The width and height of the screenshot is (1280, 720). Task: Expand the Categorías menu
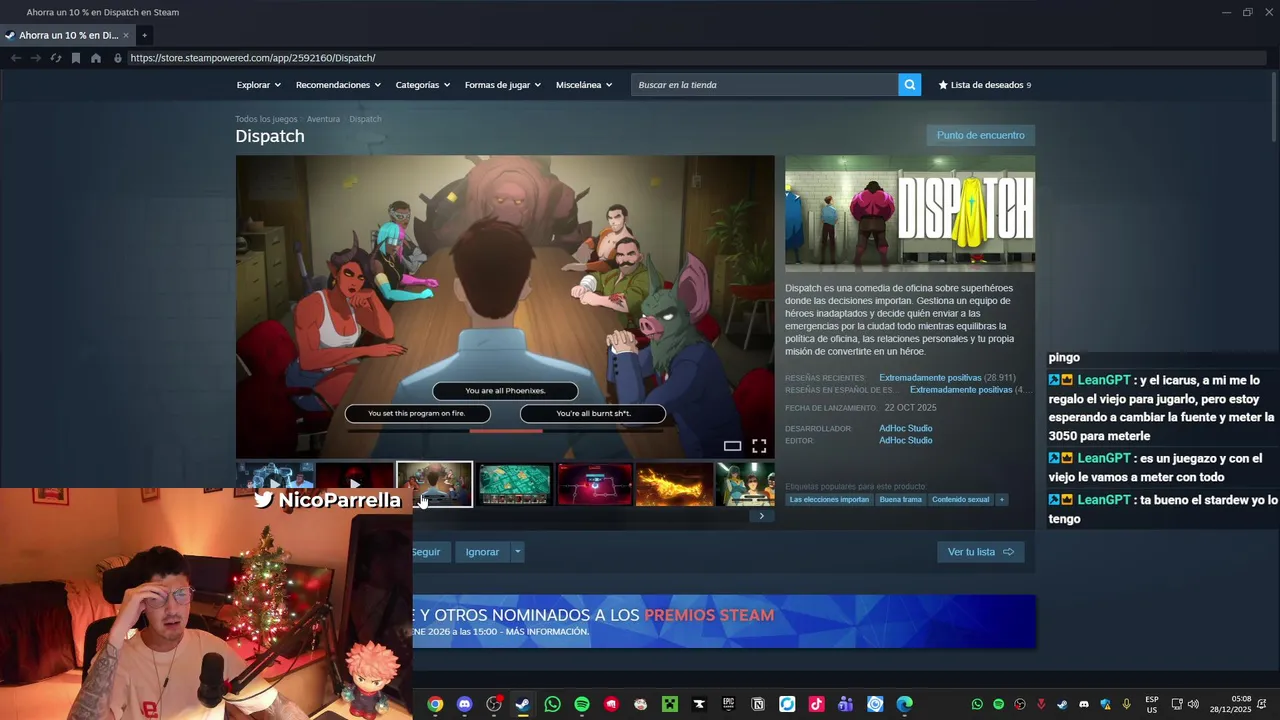[x=423, y=85]
